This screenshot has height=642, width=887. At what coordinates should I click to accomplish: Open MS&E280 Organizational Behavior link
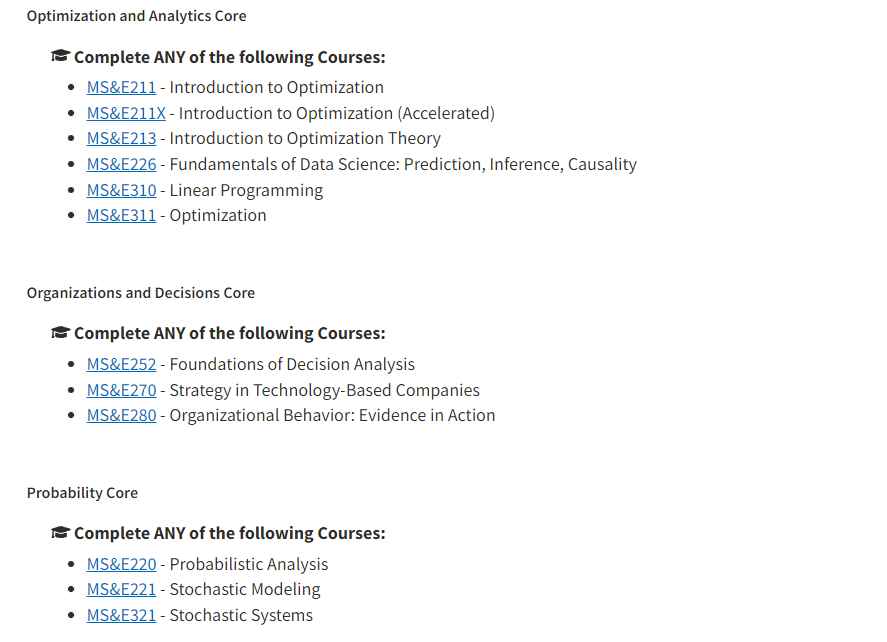(121, 415)
